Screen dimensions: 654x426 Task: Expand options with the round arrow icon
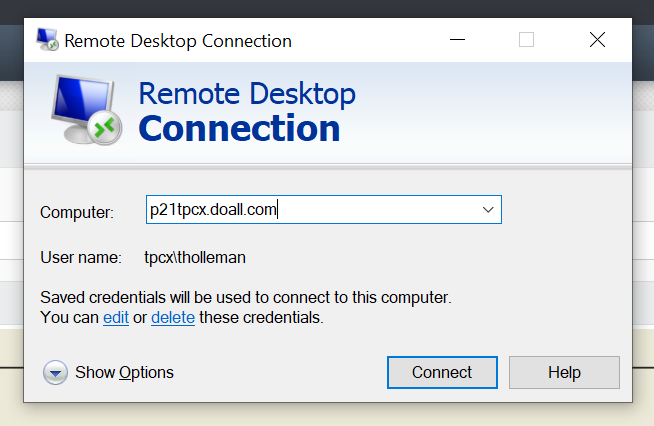coord(55,373)
